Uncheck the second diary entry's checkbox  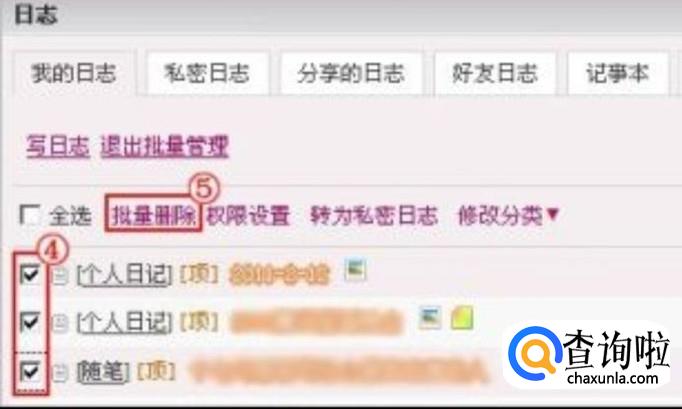[30, 322]
